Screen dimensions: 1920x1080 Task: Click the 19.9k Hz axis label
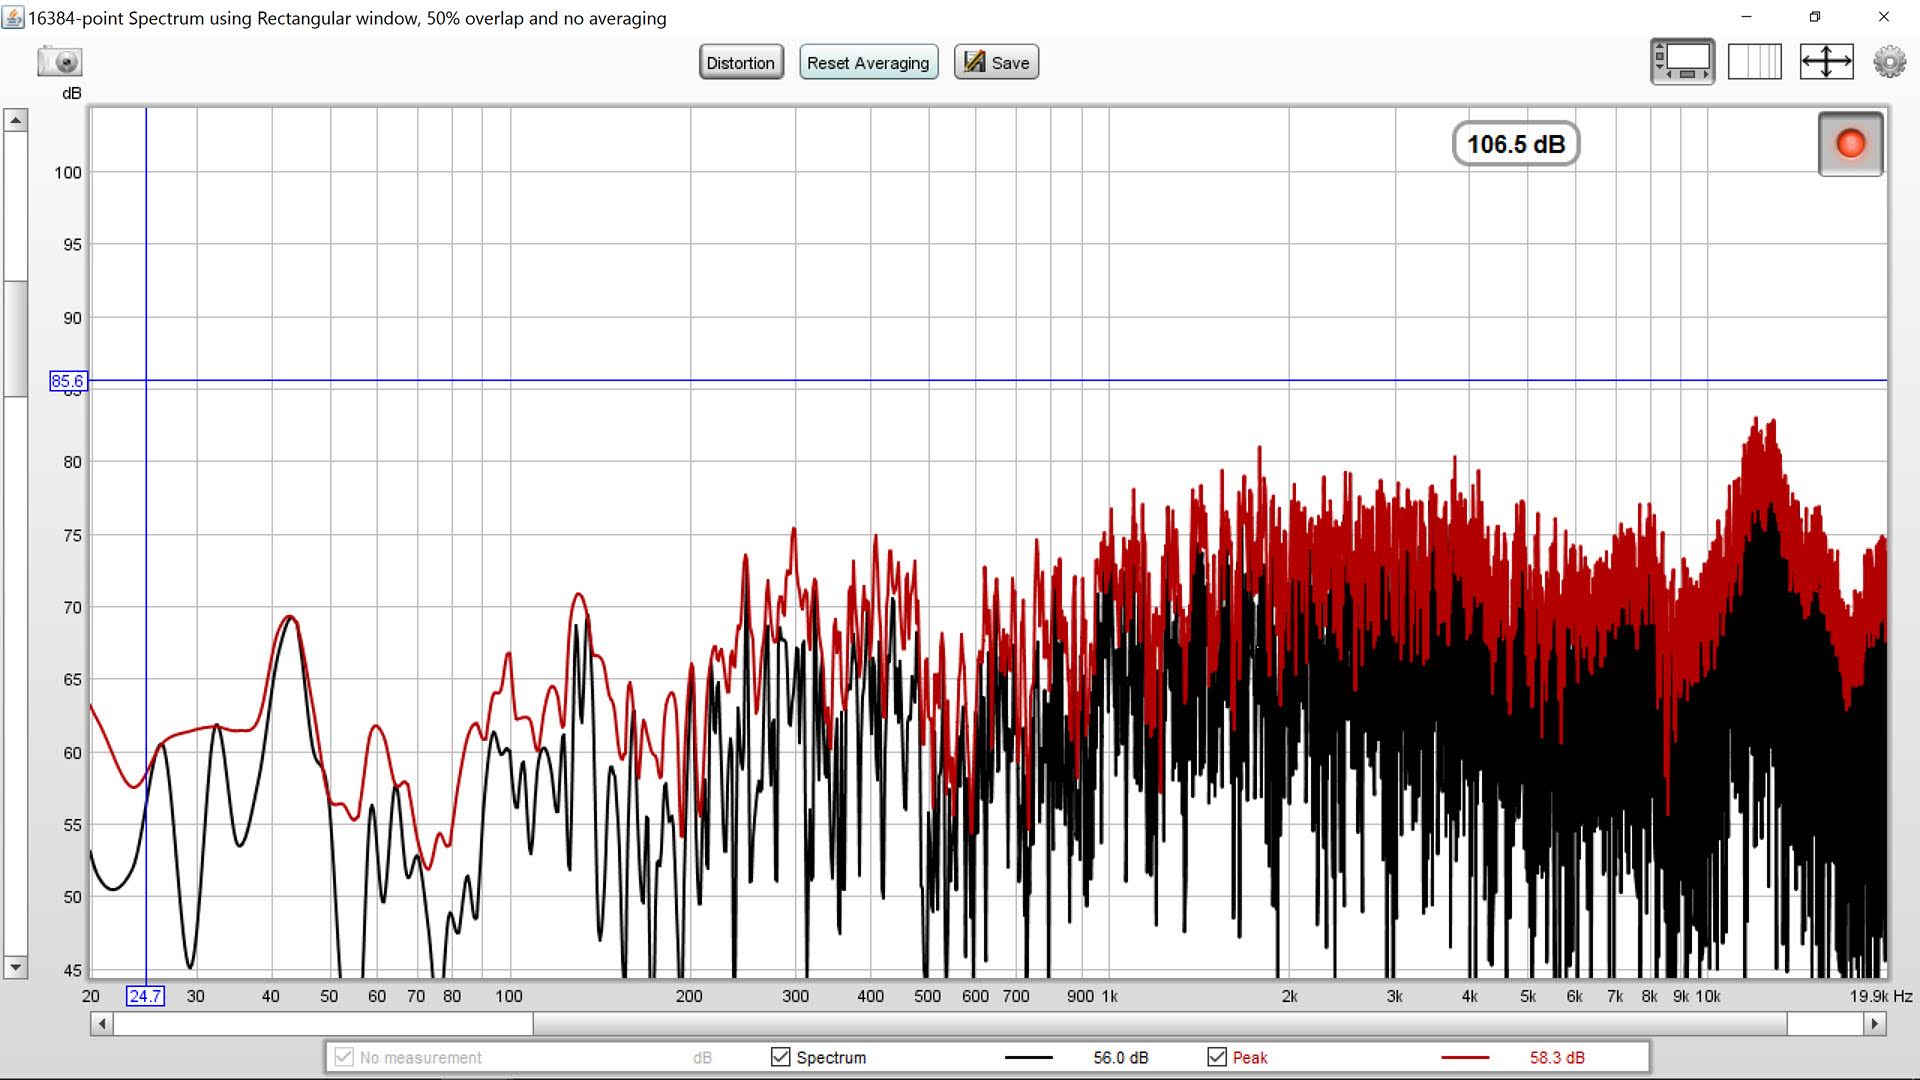click(1880, 996)
